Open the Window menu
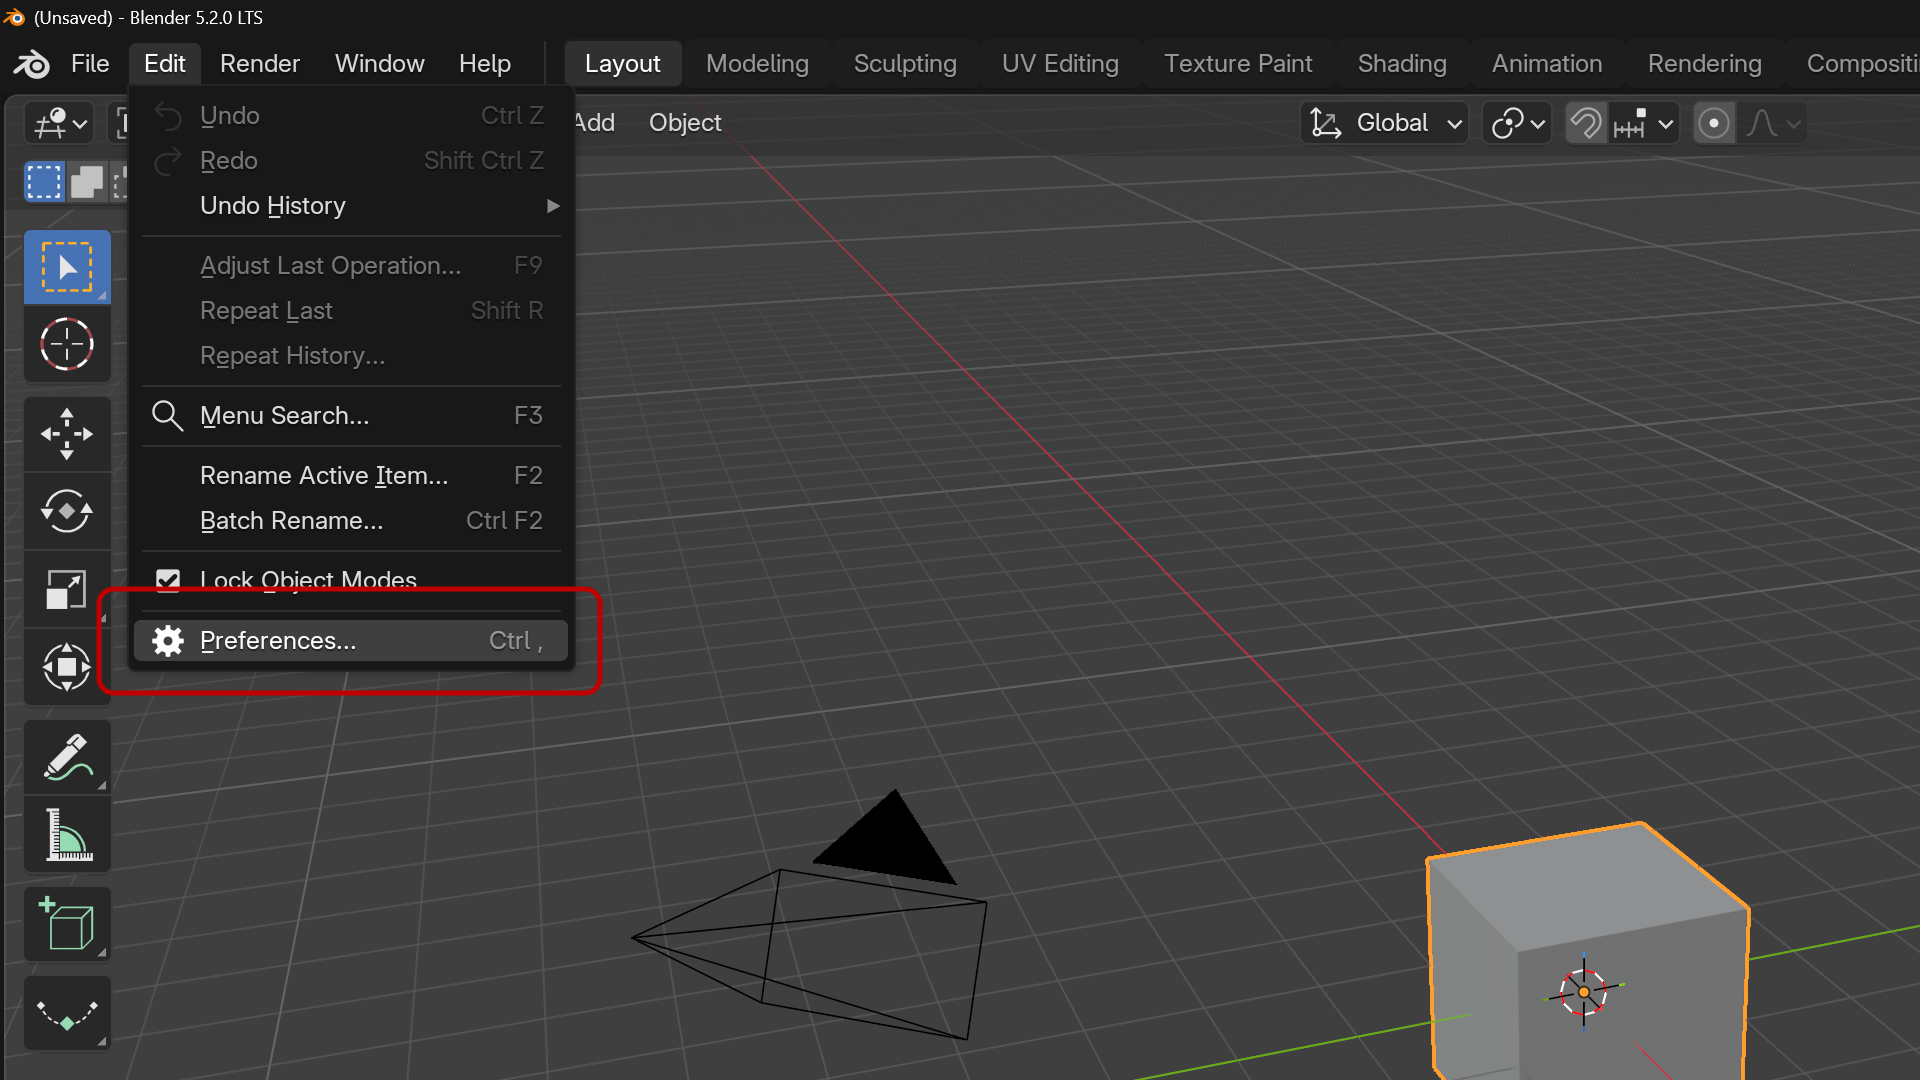The image size is (1920, 1080). coord(380,63)
